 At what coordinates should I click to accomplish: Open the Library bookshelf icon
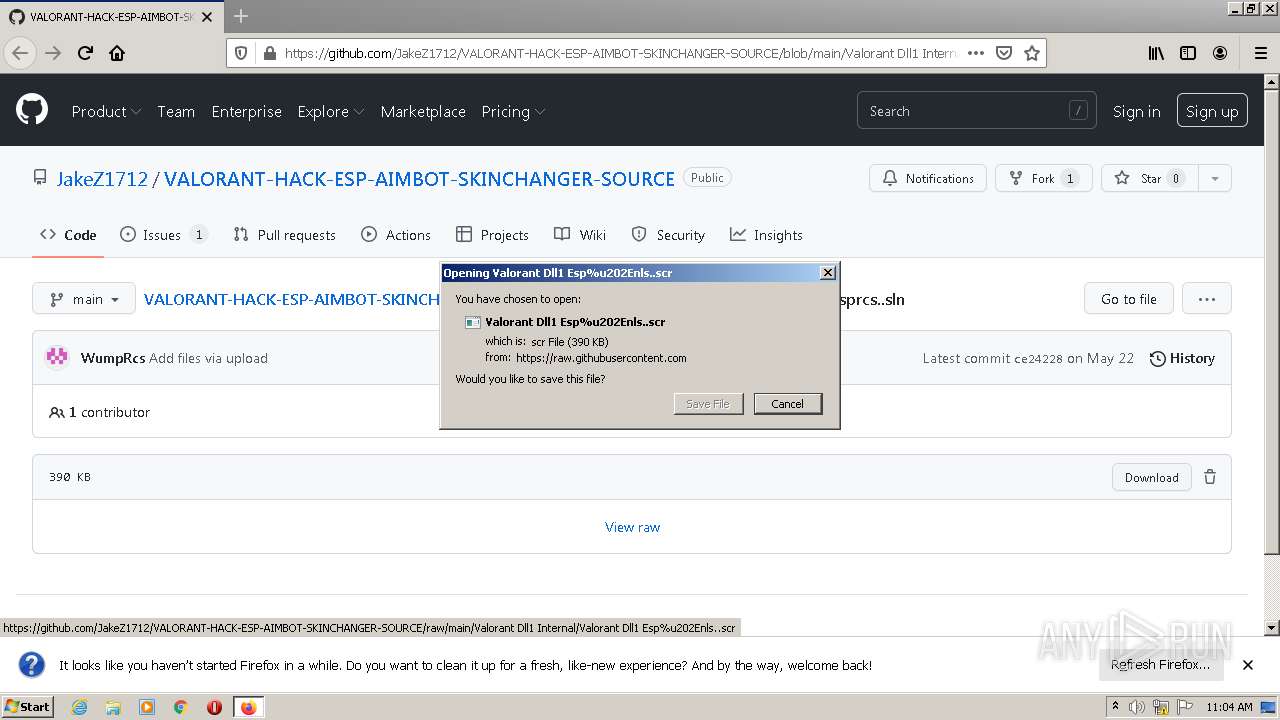tap(1156, 53)
